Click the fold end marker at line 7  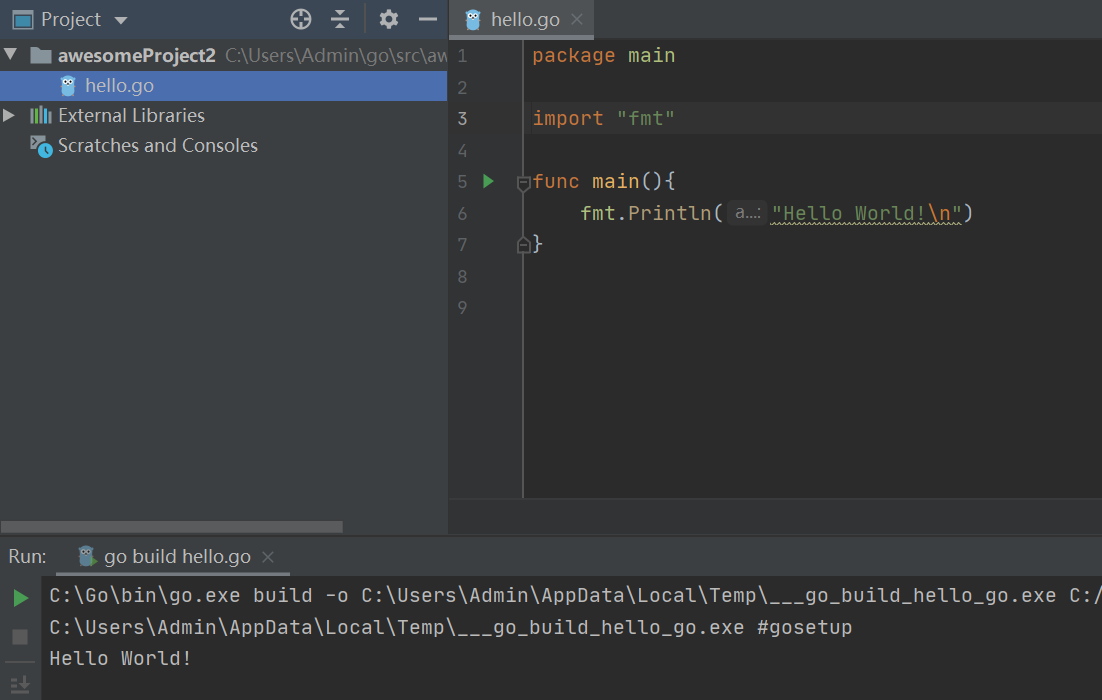[523, 245]
